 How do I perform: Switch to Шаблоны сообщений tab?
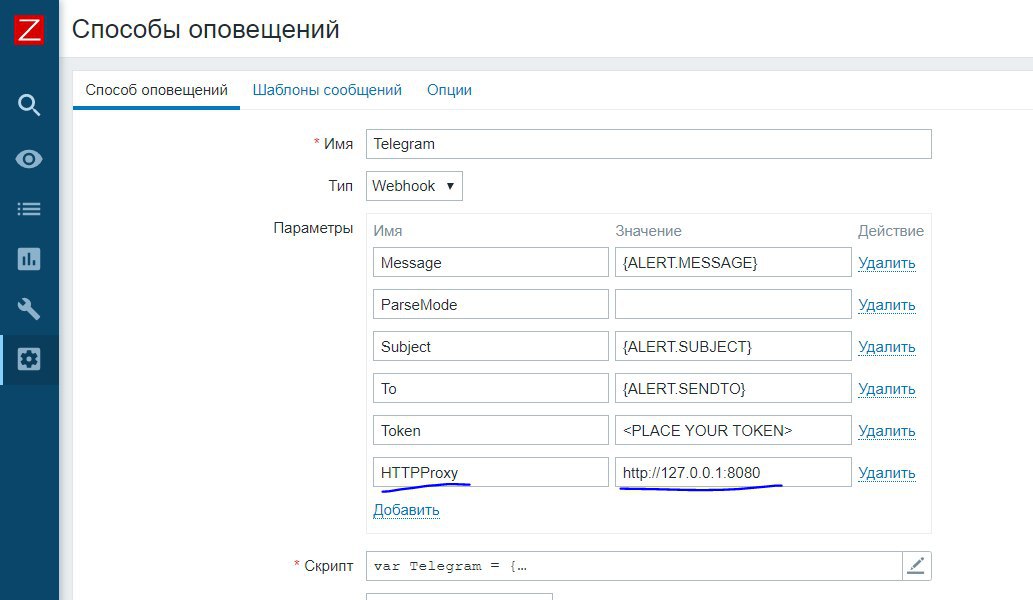[x=327, y=90]
